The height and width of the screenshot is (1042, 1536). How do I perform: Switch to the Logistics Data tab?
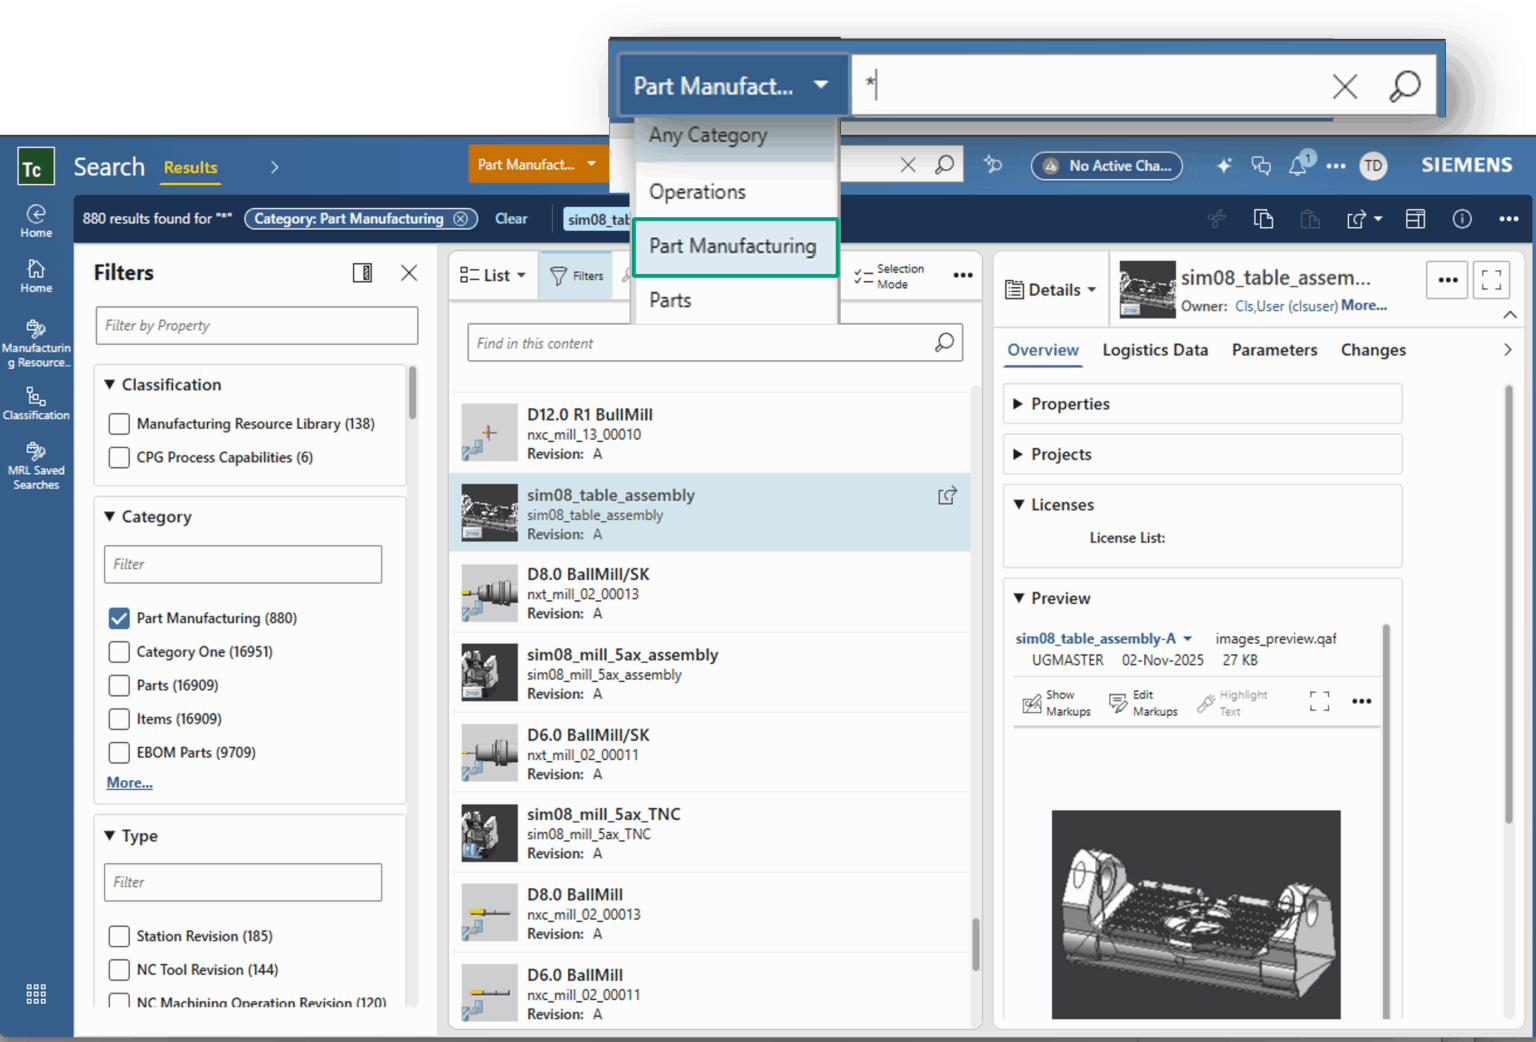point(1155,350)
